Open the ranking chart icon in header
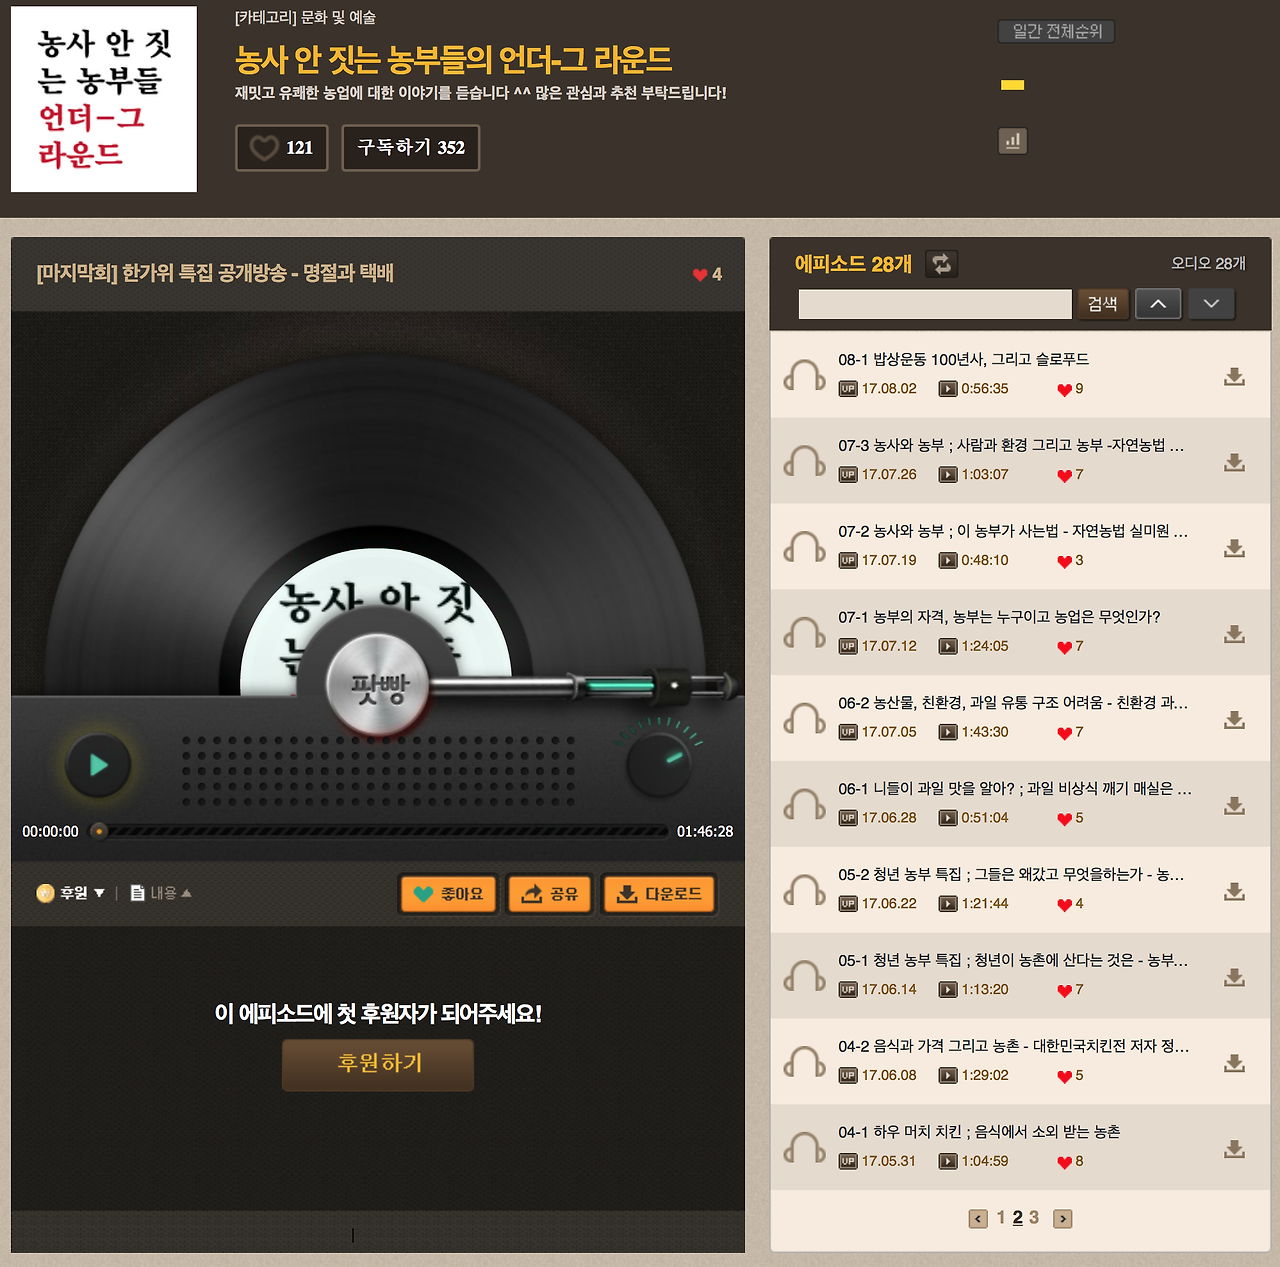The image size is (1280, 1267). (1013, 141)
